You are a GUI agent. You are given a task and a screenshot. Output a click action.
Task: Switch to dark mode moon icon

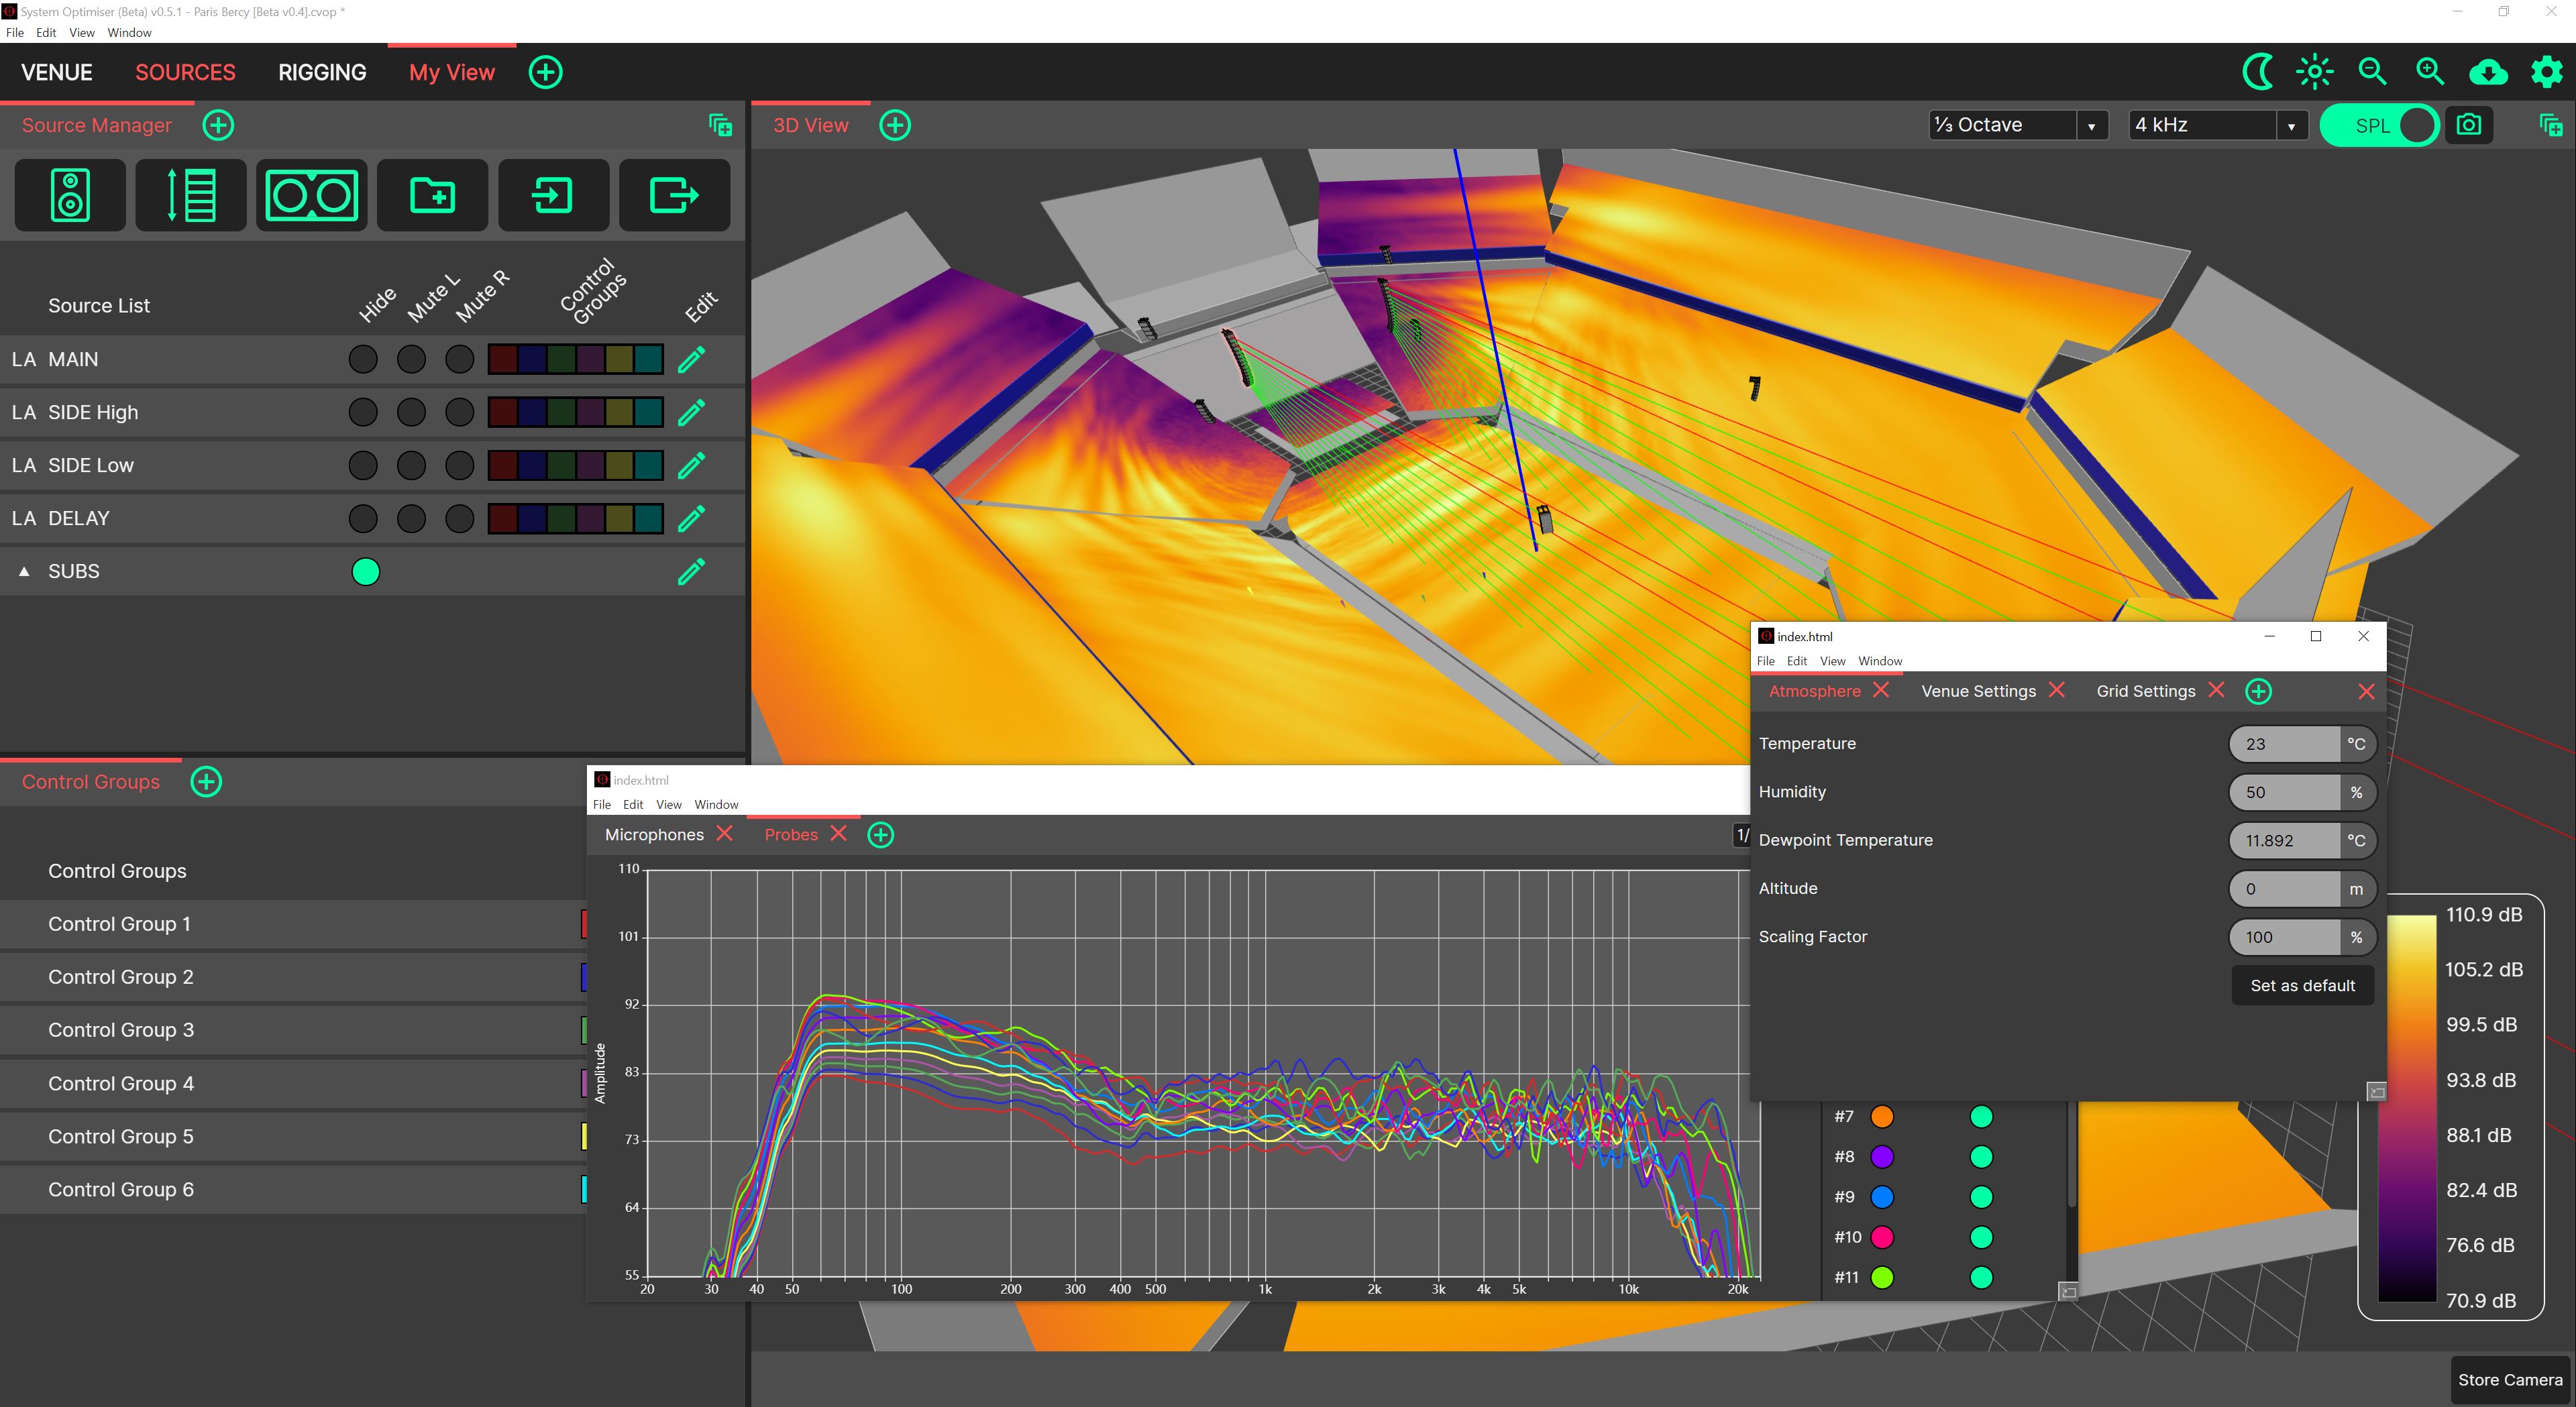(2257, 72)
